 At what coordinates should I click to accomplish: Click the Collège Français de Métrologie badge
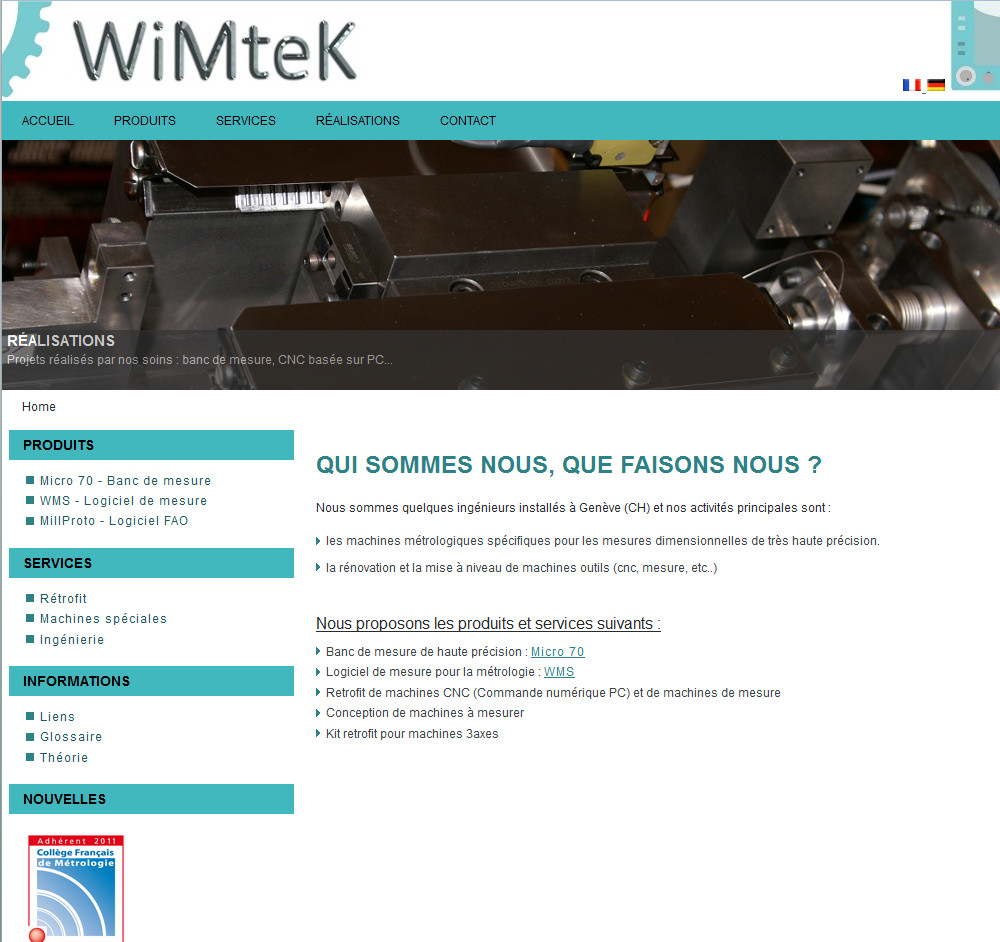coord(76,888)
